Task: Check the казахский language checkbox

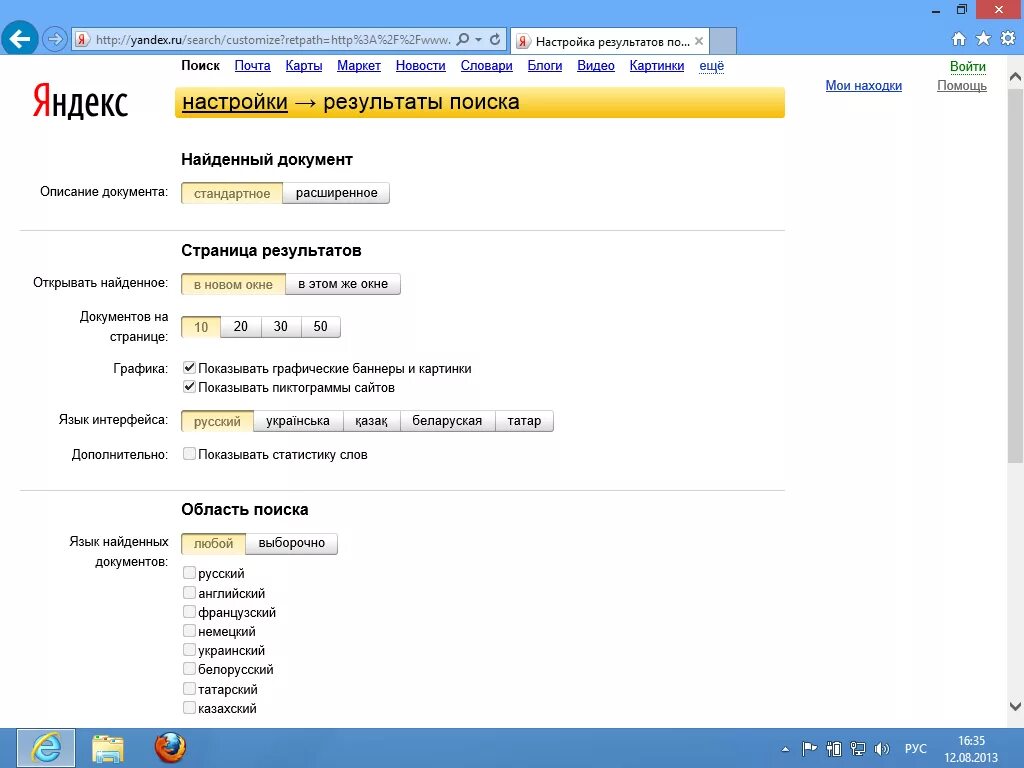Action: 189,707
